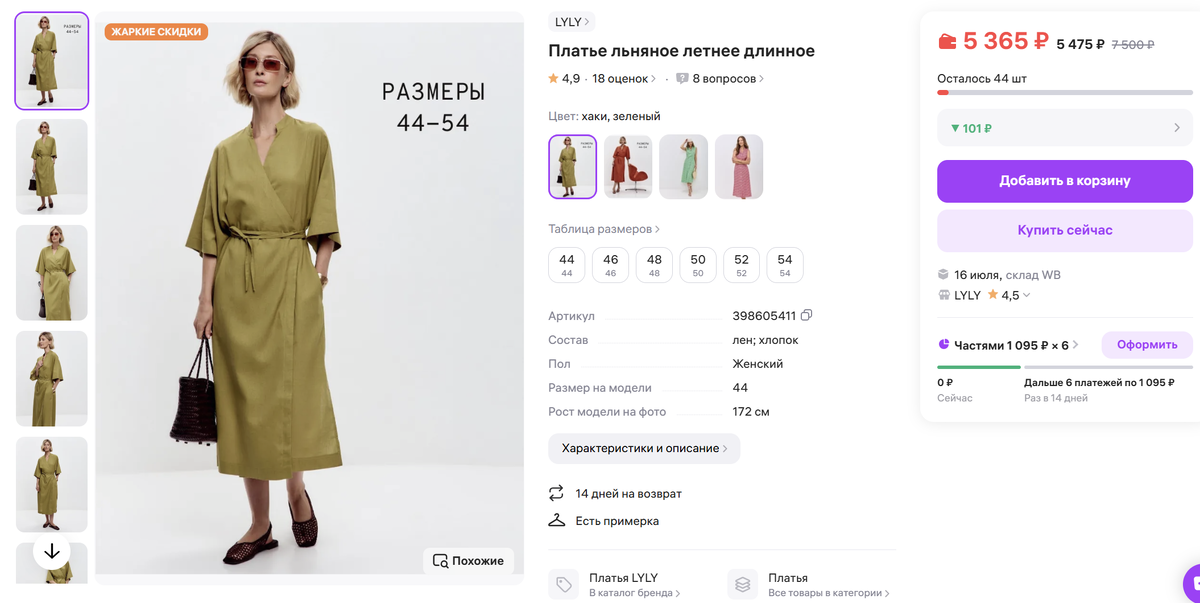
Task: Select size 50
Action: click(x=698, y=264)
